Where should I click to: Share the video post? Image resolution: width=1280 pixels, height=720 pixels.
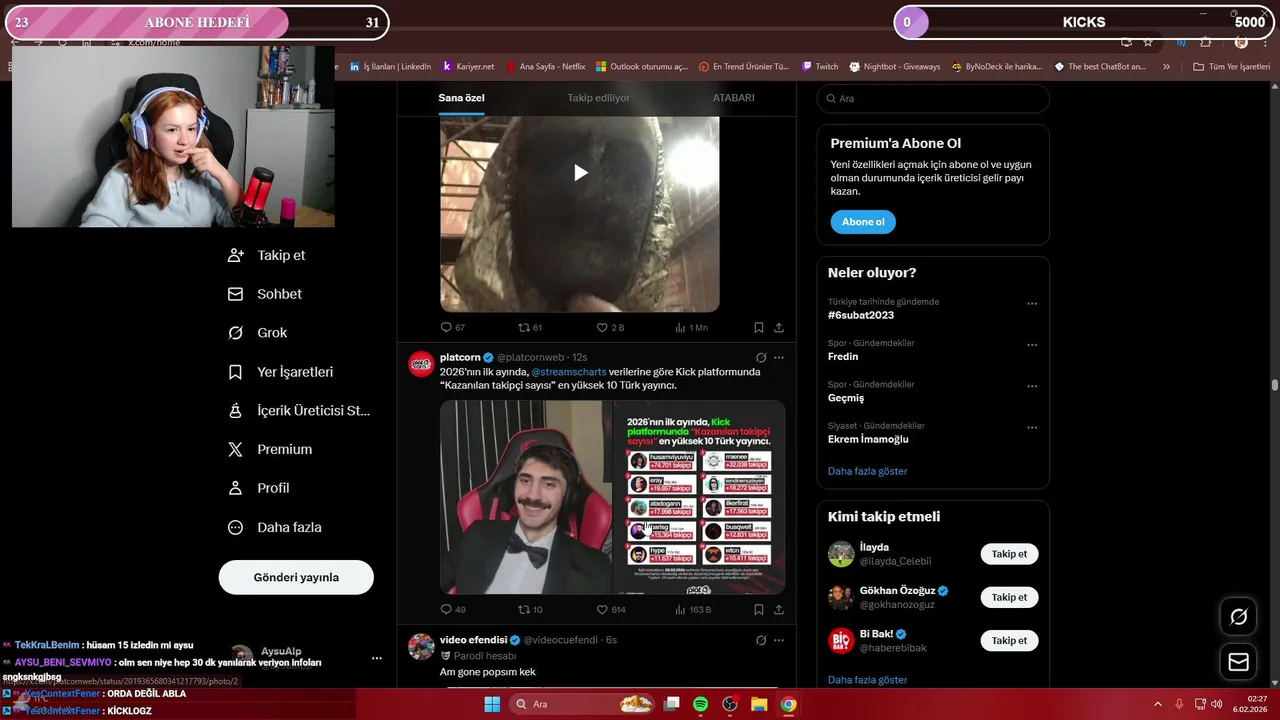779,327
